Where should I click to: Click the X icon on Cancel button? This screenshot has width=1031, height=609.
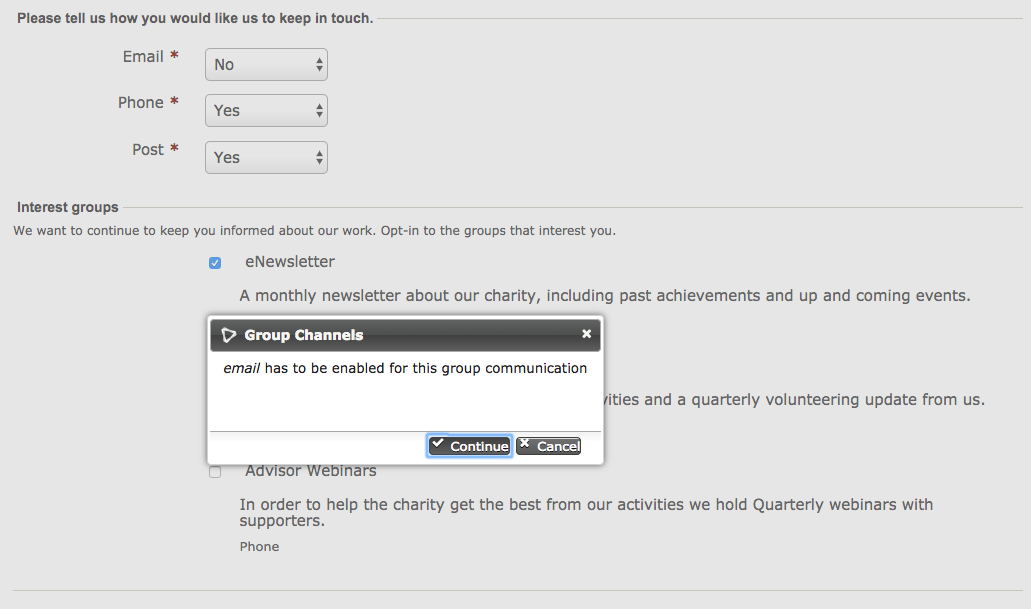click(x=525, y=443)
